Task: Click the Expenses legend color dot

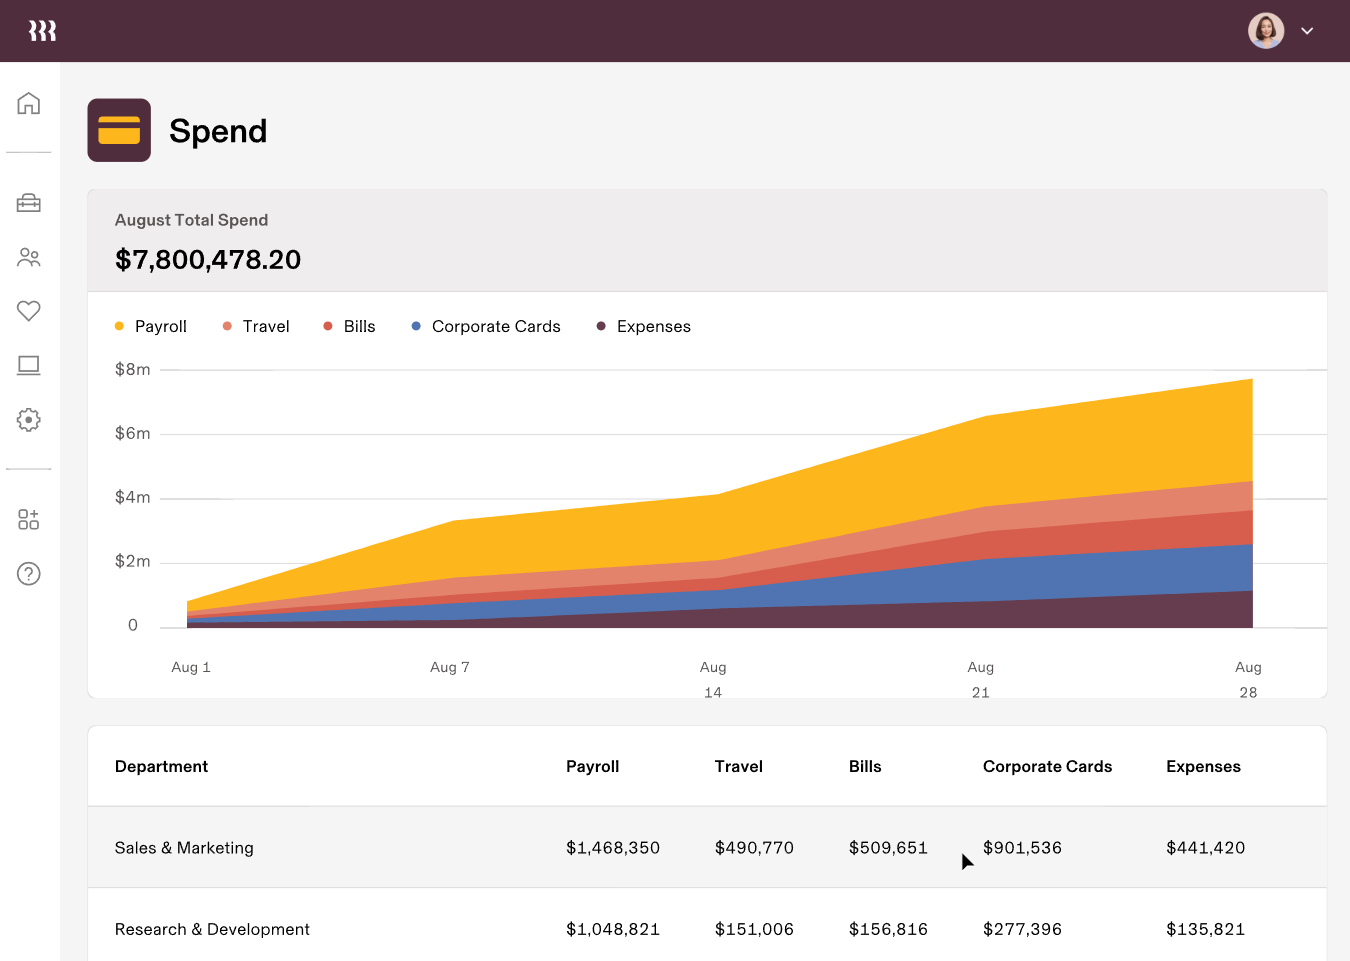Action: [601, 326]
